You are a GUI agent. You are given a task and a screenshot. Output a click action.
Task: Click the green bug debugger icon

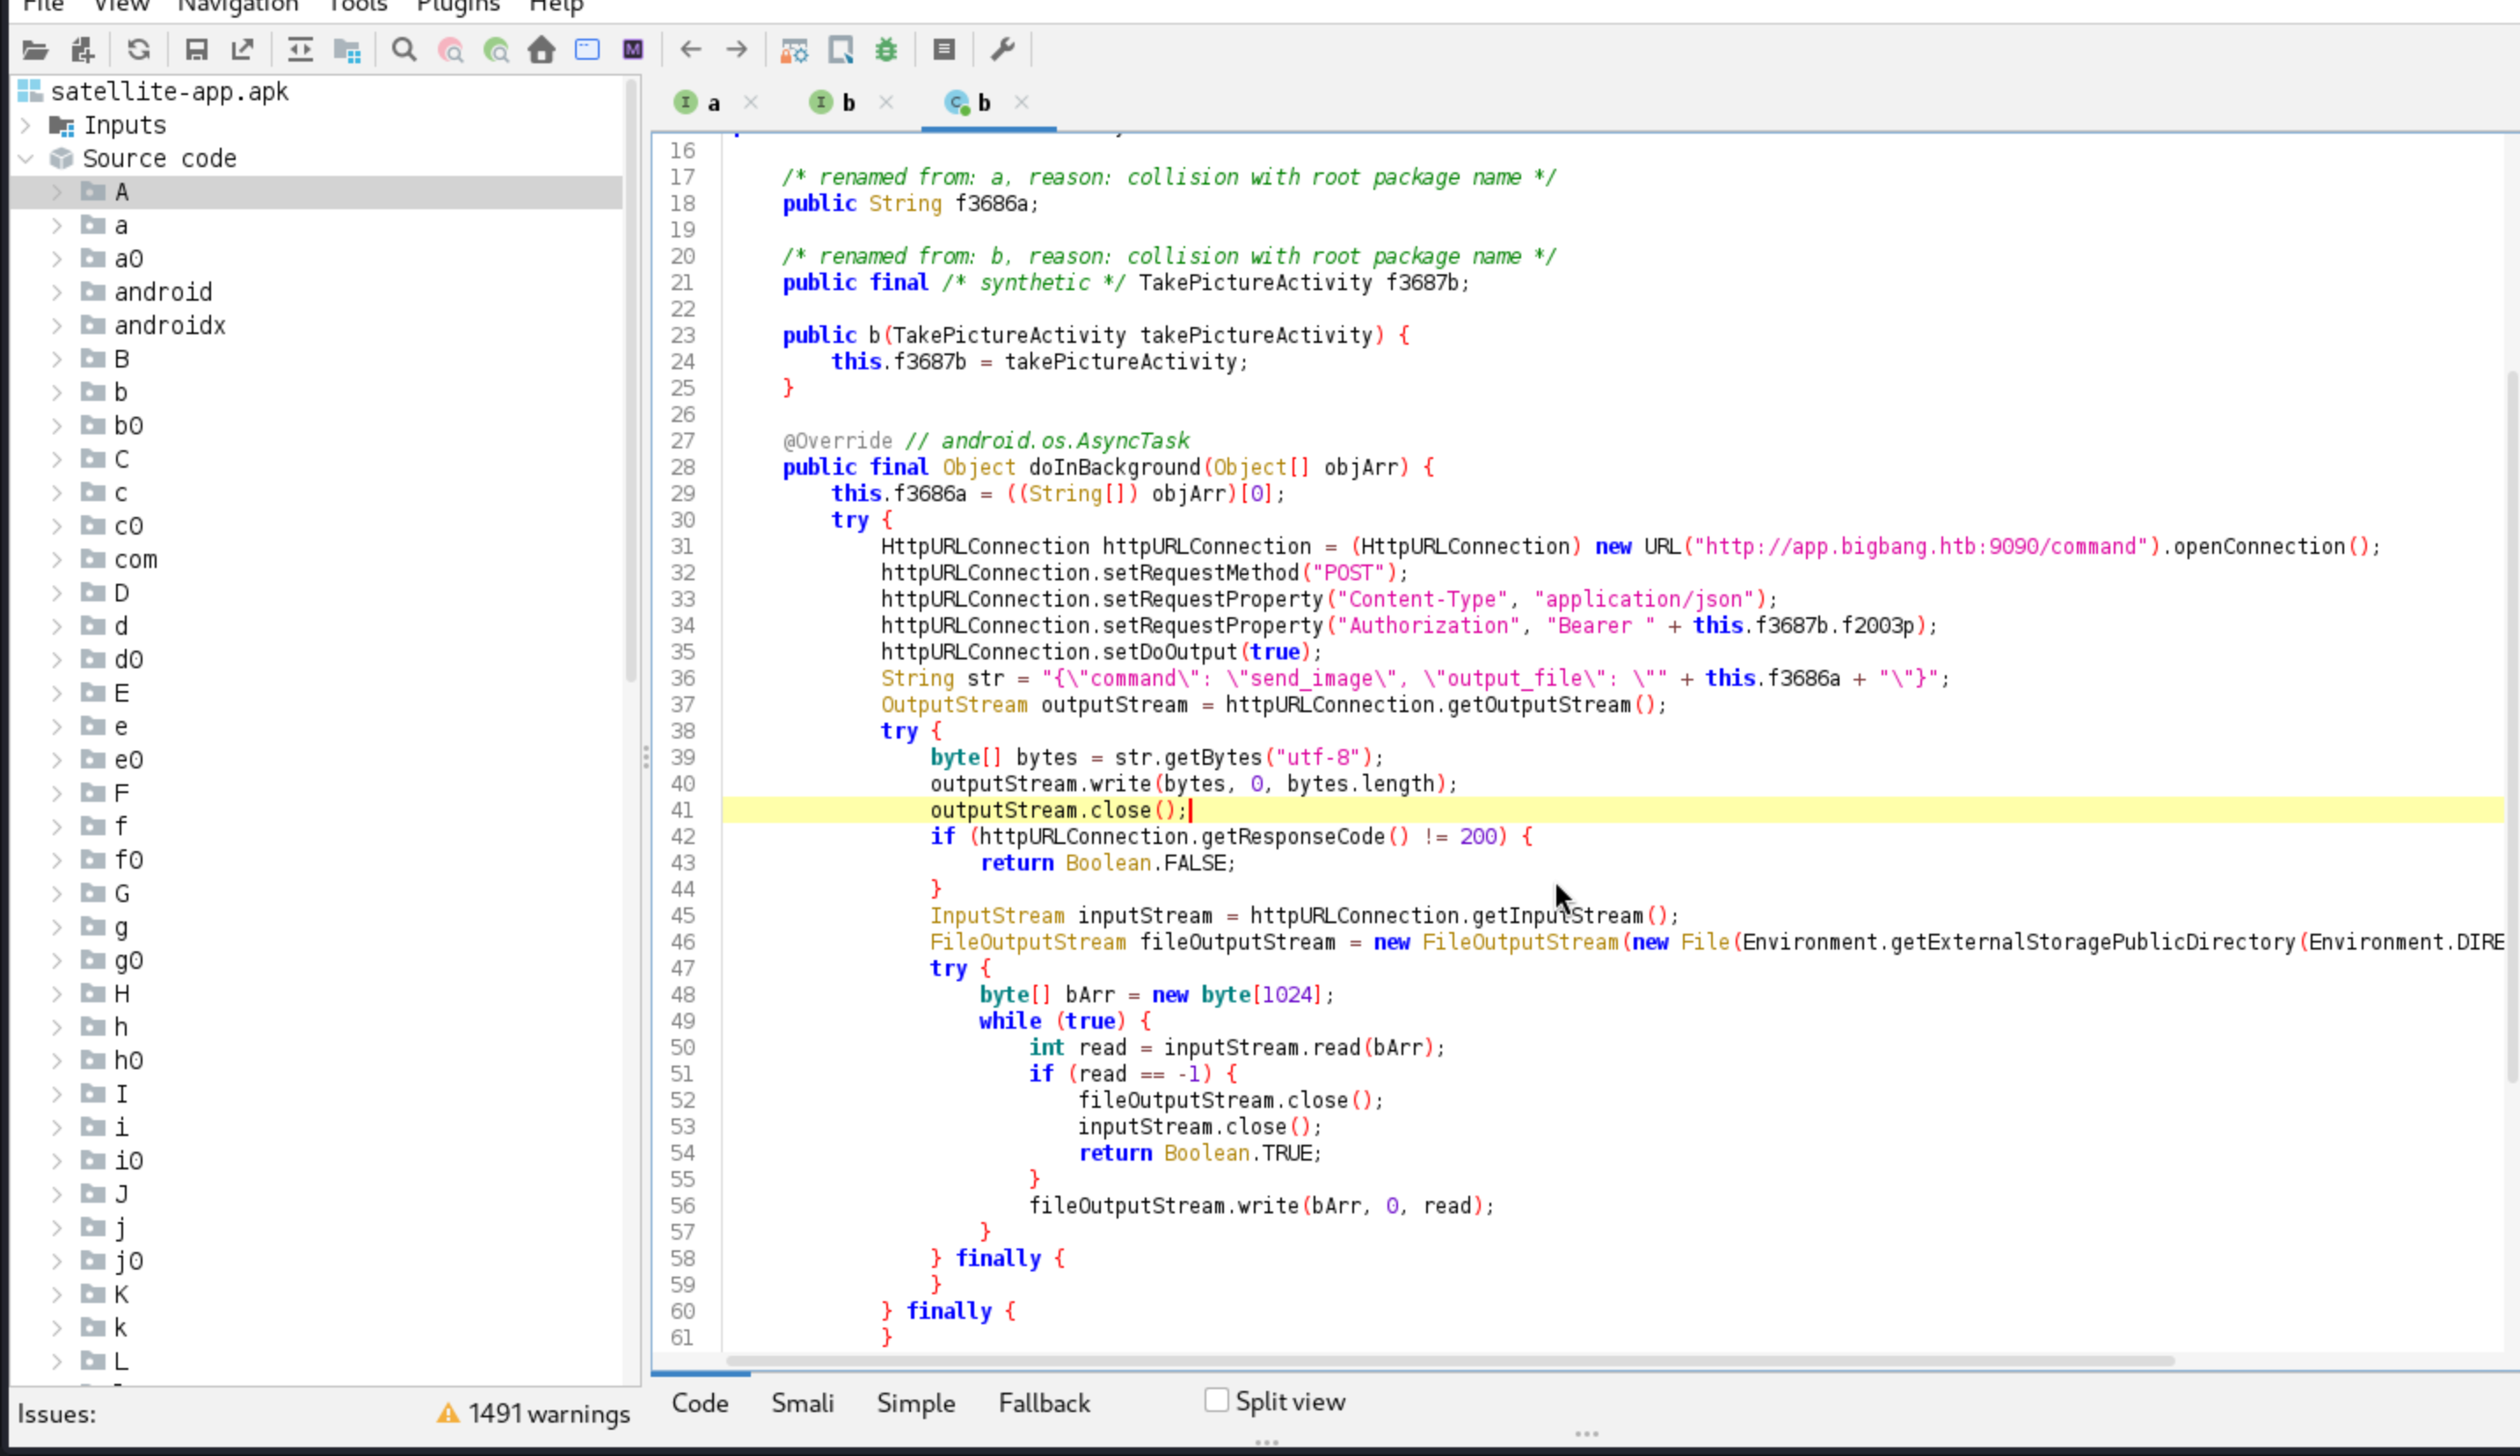click(x=886, y=49)
